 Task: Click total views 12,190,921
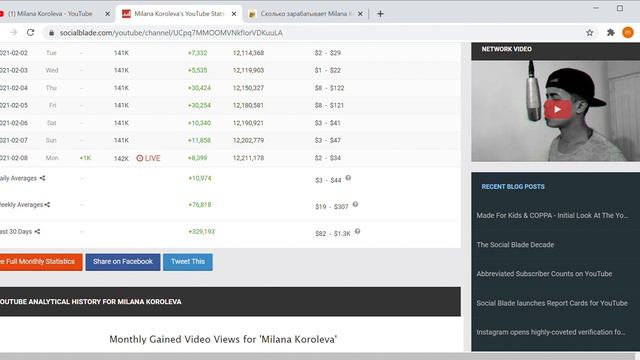(249, 123)
